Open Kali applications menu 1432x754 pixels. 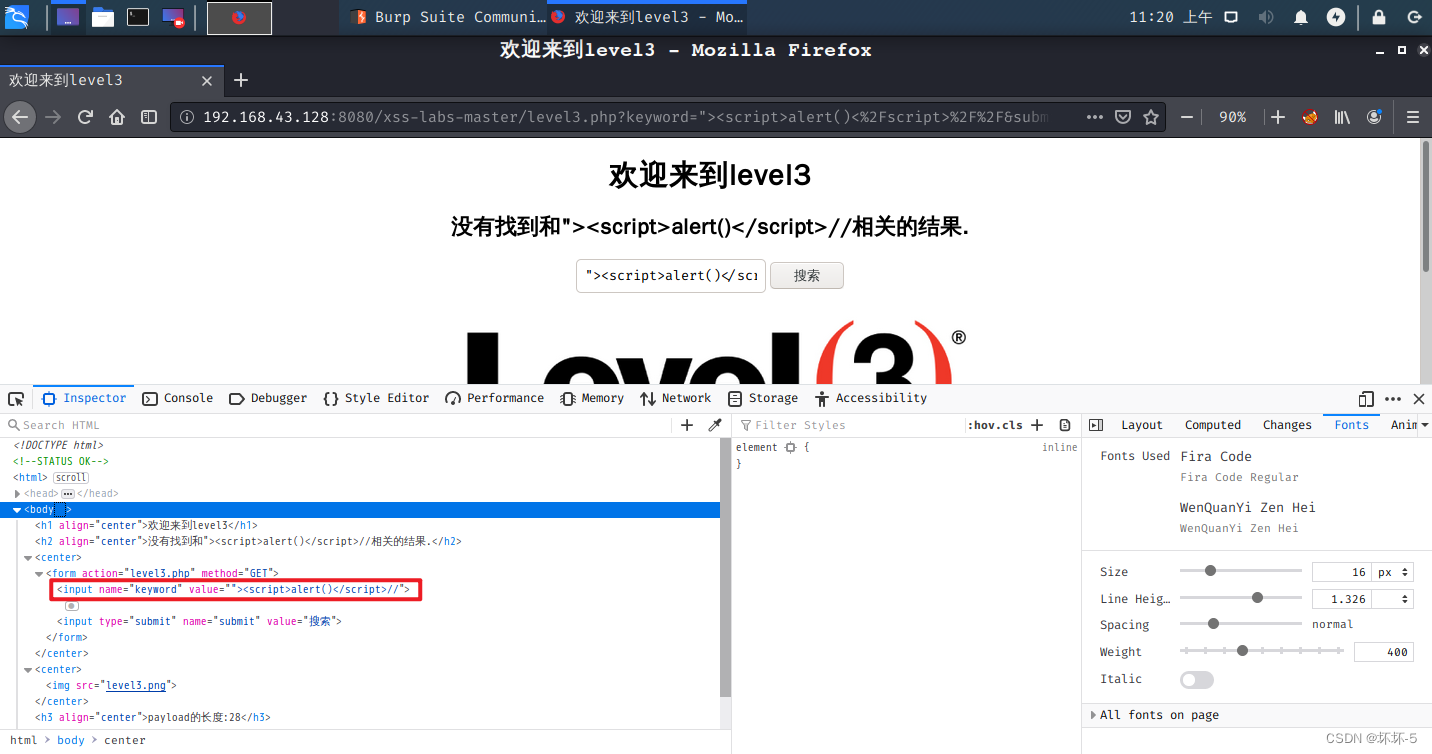tap(17, 17)
